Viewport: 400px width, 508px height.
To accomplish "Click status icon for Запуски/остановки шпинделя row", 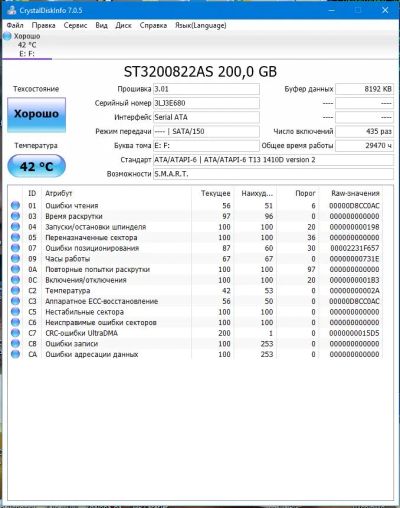I will [x=15, y=227].
